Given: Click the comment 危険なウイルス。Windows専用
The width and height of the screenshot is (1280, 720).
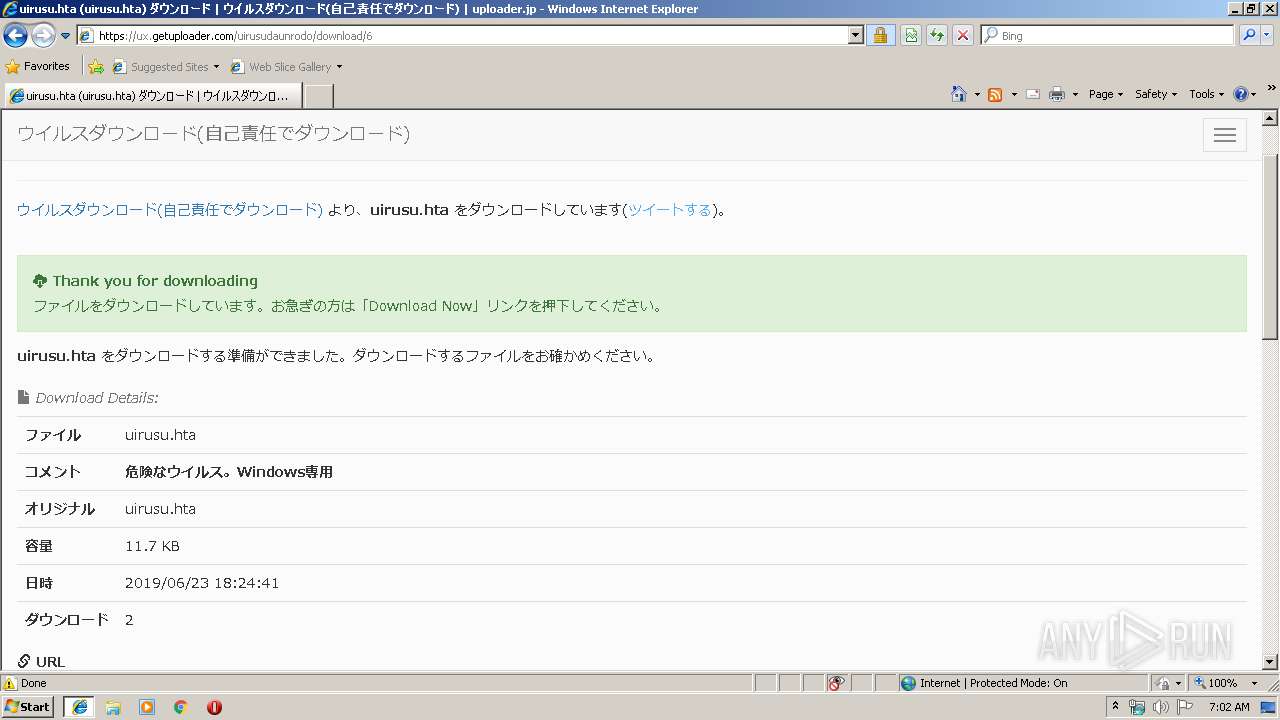Looking at the screenshot, I should point(229,472).
